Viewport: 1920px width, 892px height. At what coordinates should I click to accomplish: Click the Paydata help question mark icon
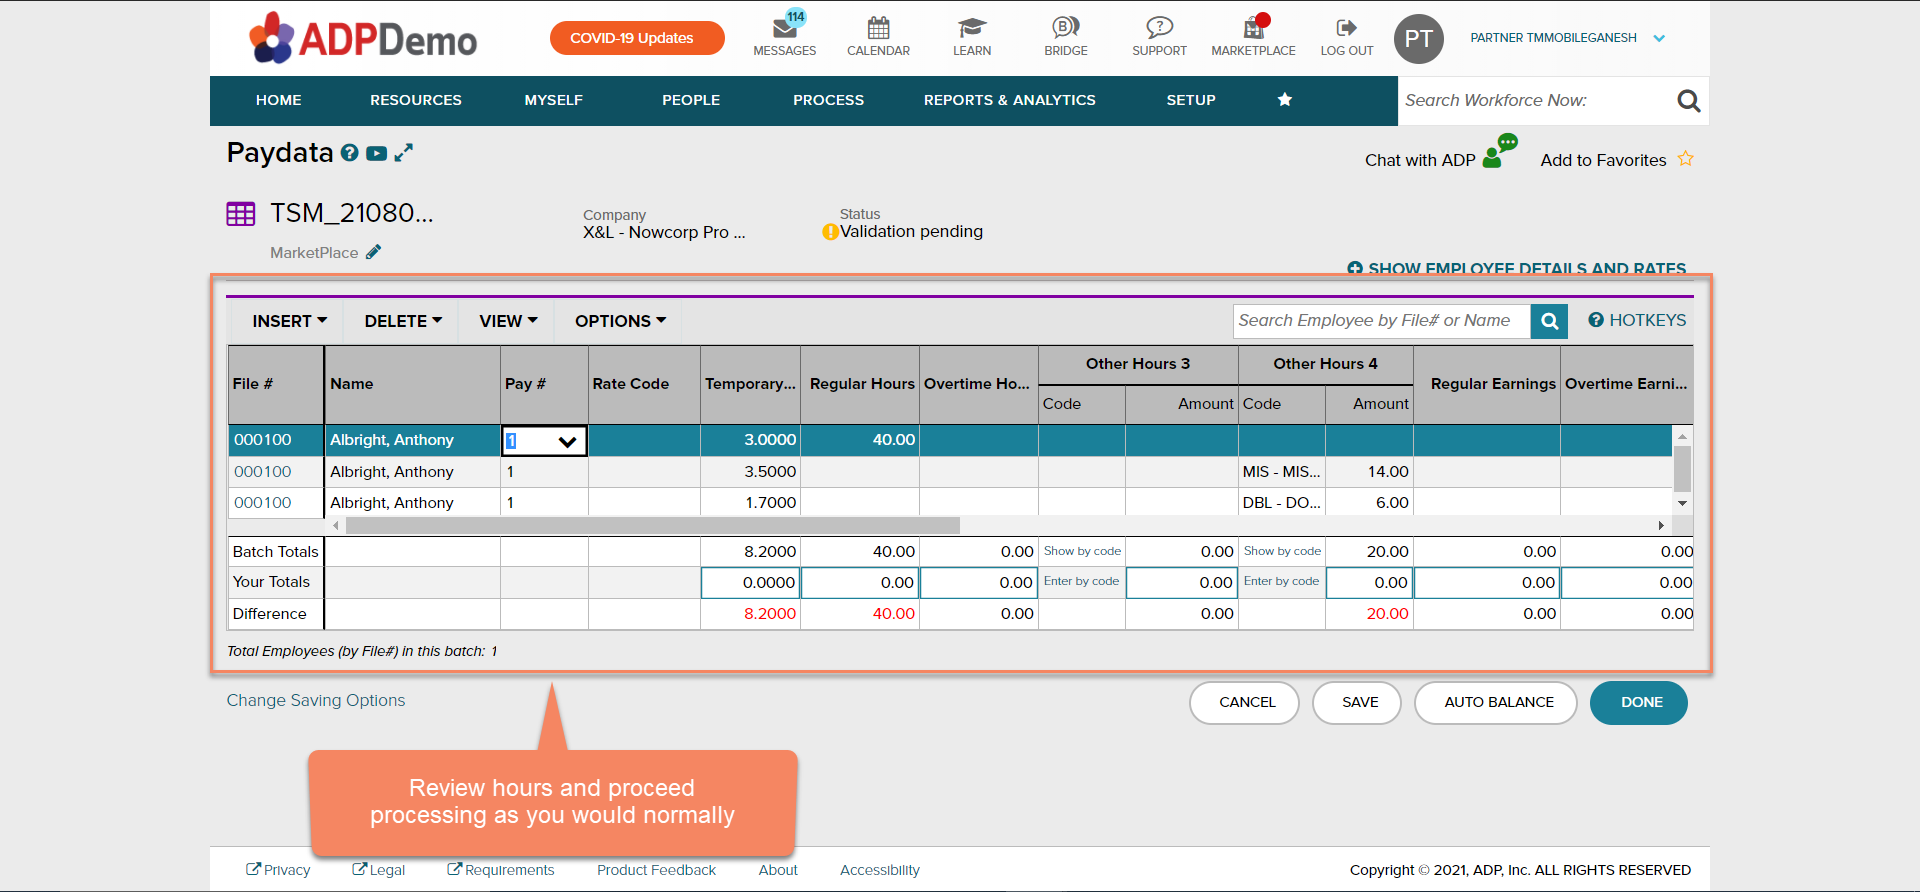pos(349,153)
